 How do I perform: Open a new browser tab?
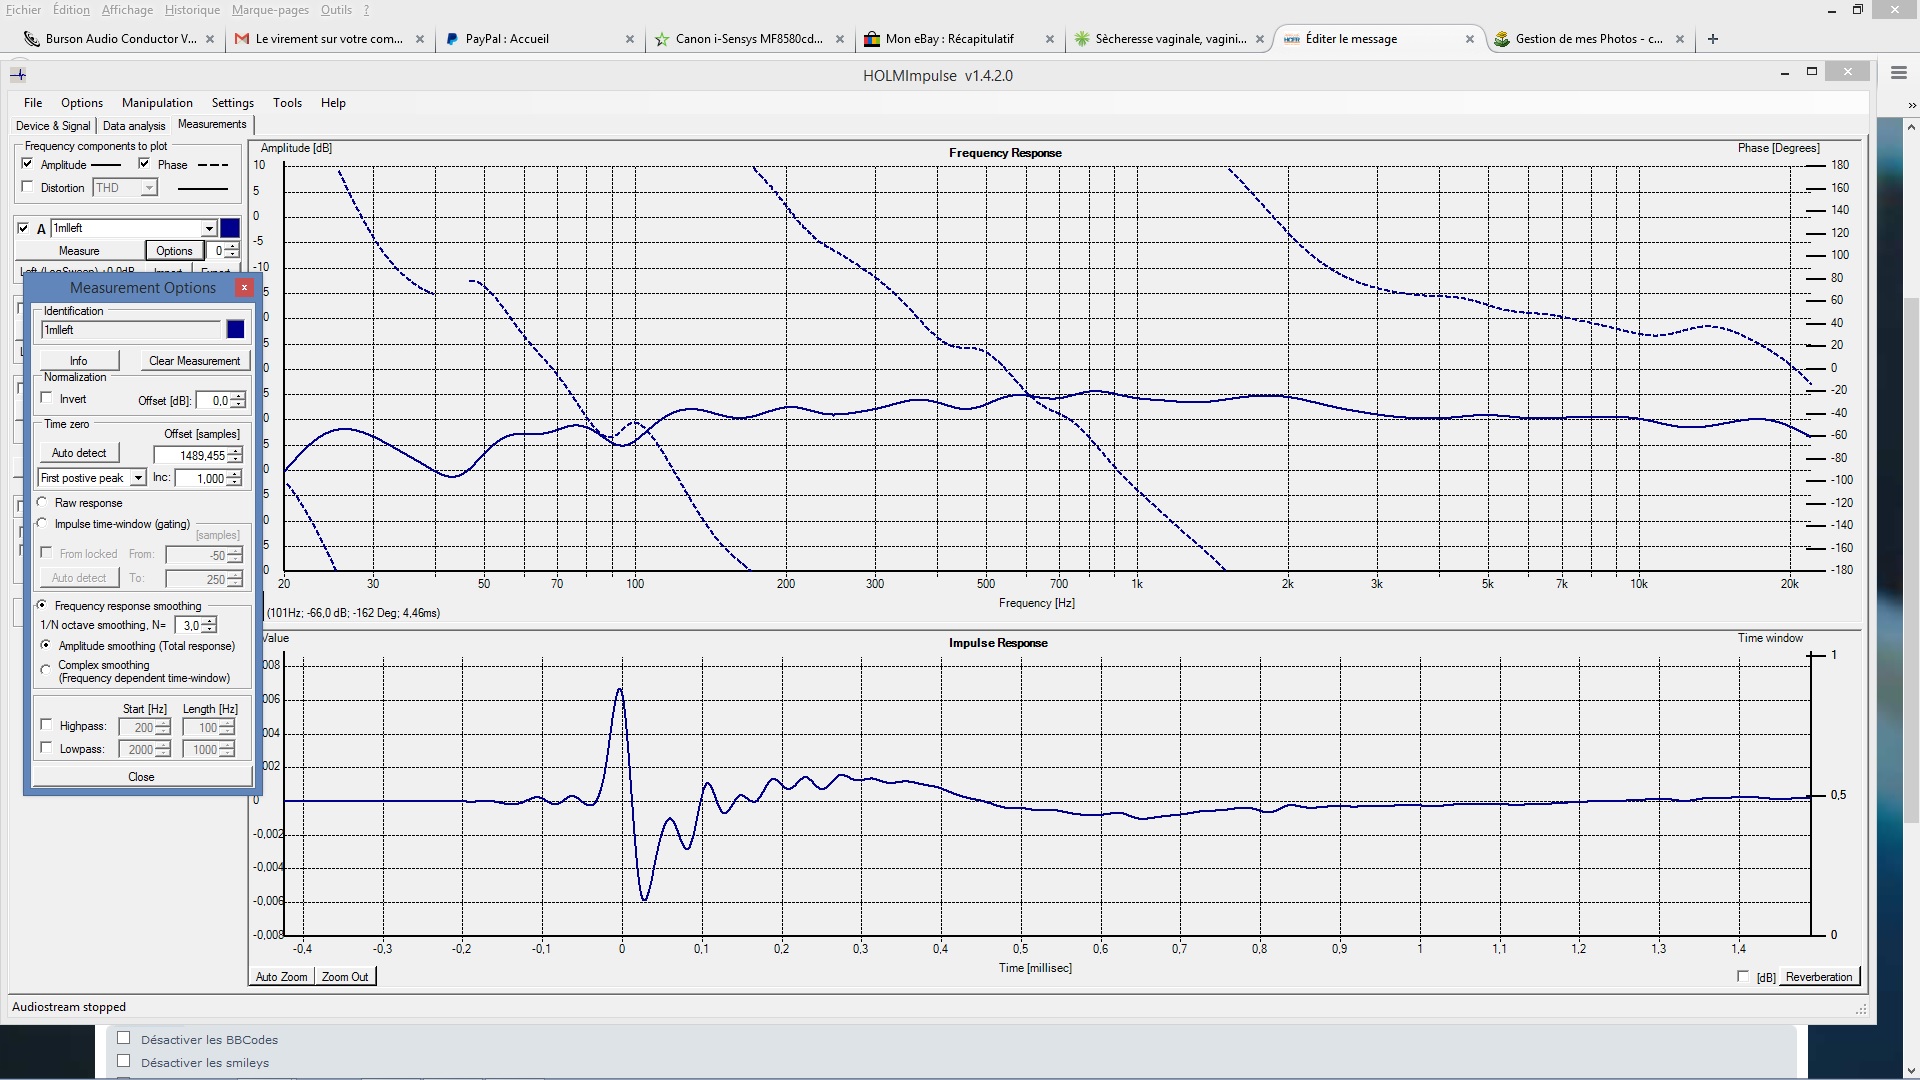tap(1713, 39)
